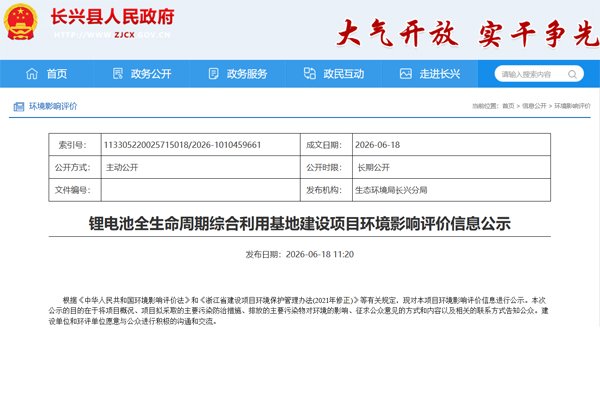
Task: Click the 环境影响评价 section heading
Action: point(53,106)
